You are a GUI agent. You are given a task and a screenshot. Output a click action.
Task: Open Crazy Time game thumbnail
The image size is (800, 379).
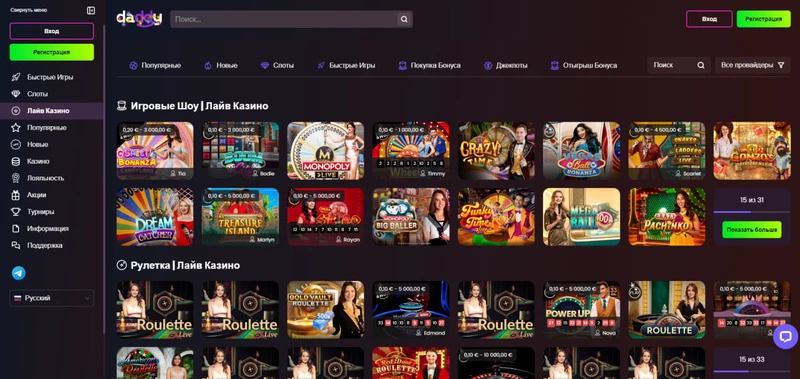[496, 150]
